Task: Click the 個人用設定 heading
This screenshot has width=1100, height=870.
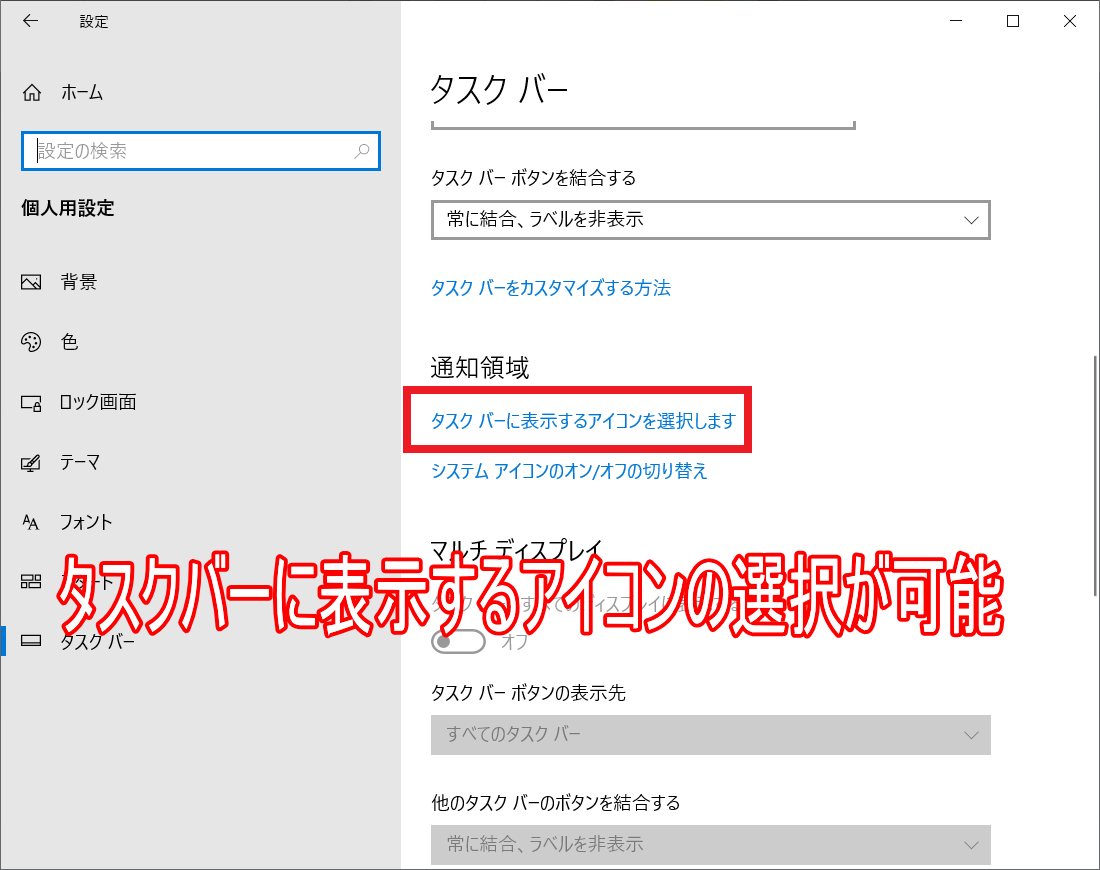Action: [67, 208]
